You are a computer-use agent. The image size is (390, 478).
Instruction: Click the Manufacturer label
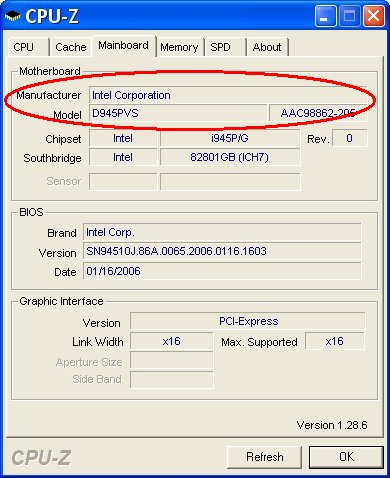tap(49, 95)
